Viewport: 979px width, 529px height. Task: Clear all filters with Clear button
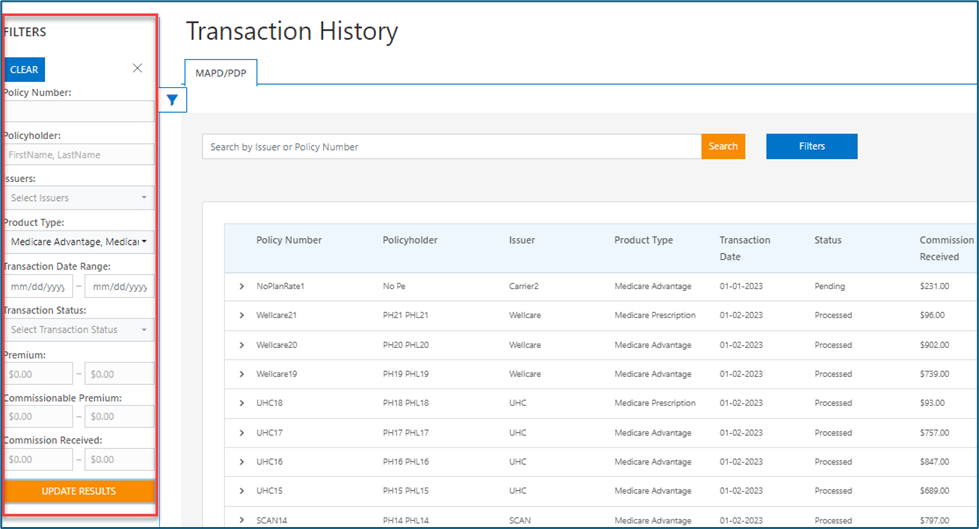point(24,70)
